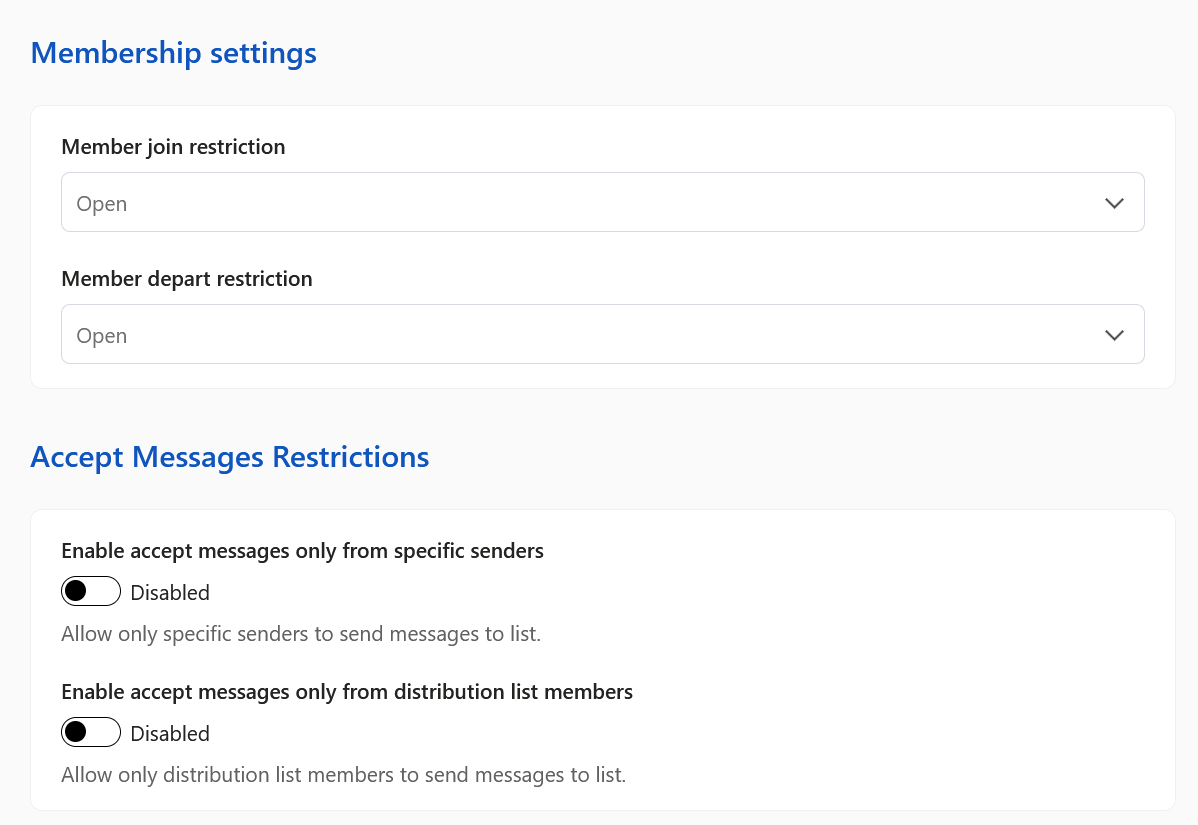The width and height of the screenshot is (1198, 825).
Task: Click the specific senders setting title
Action: click(x=302, y=550)
